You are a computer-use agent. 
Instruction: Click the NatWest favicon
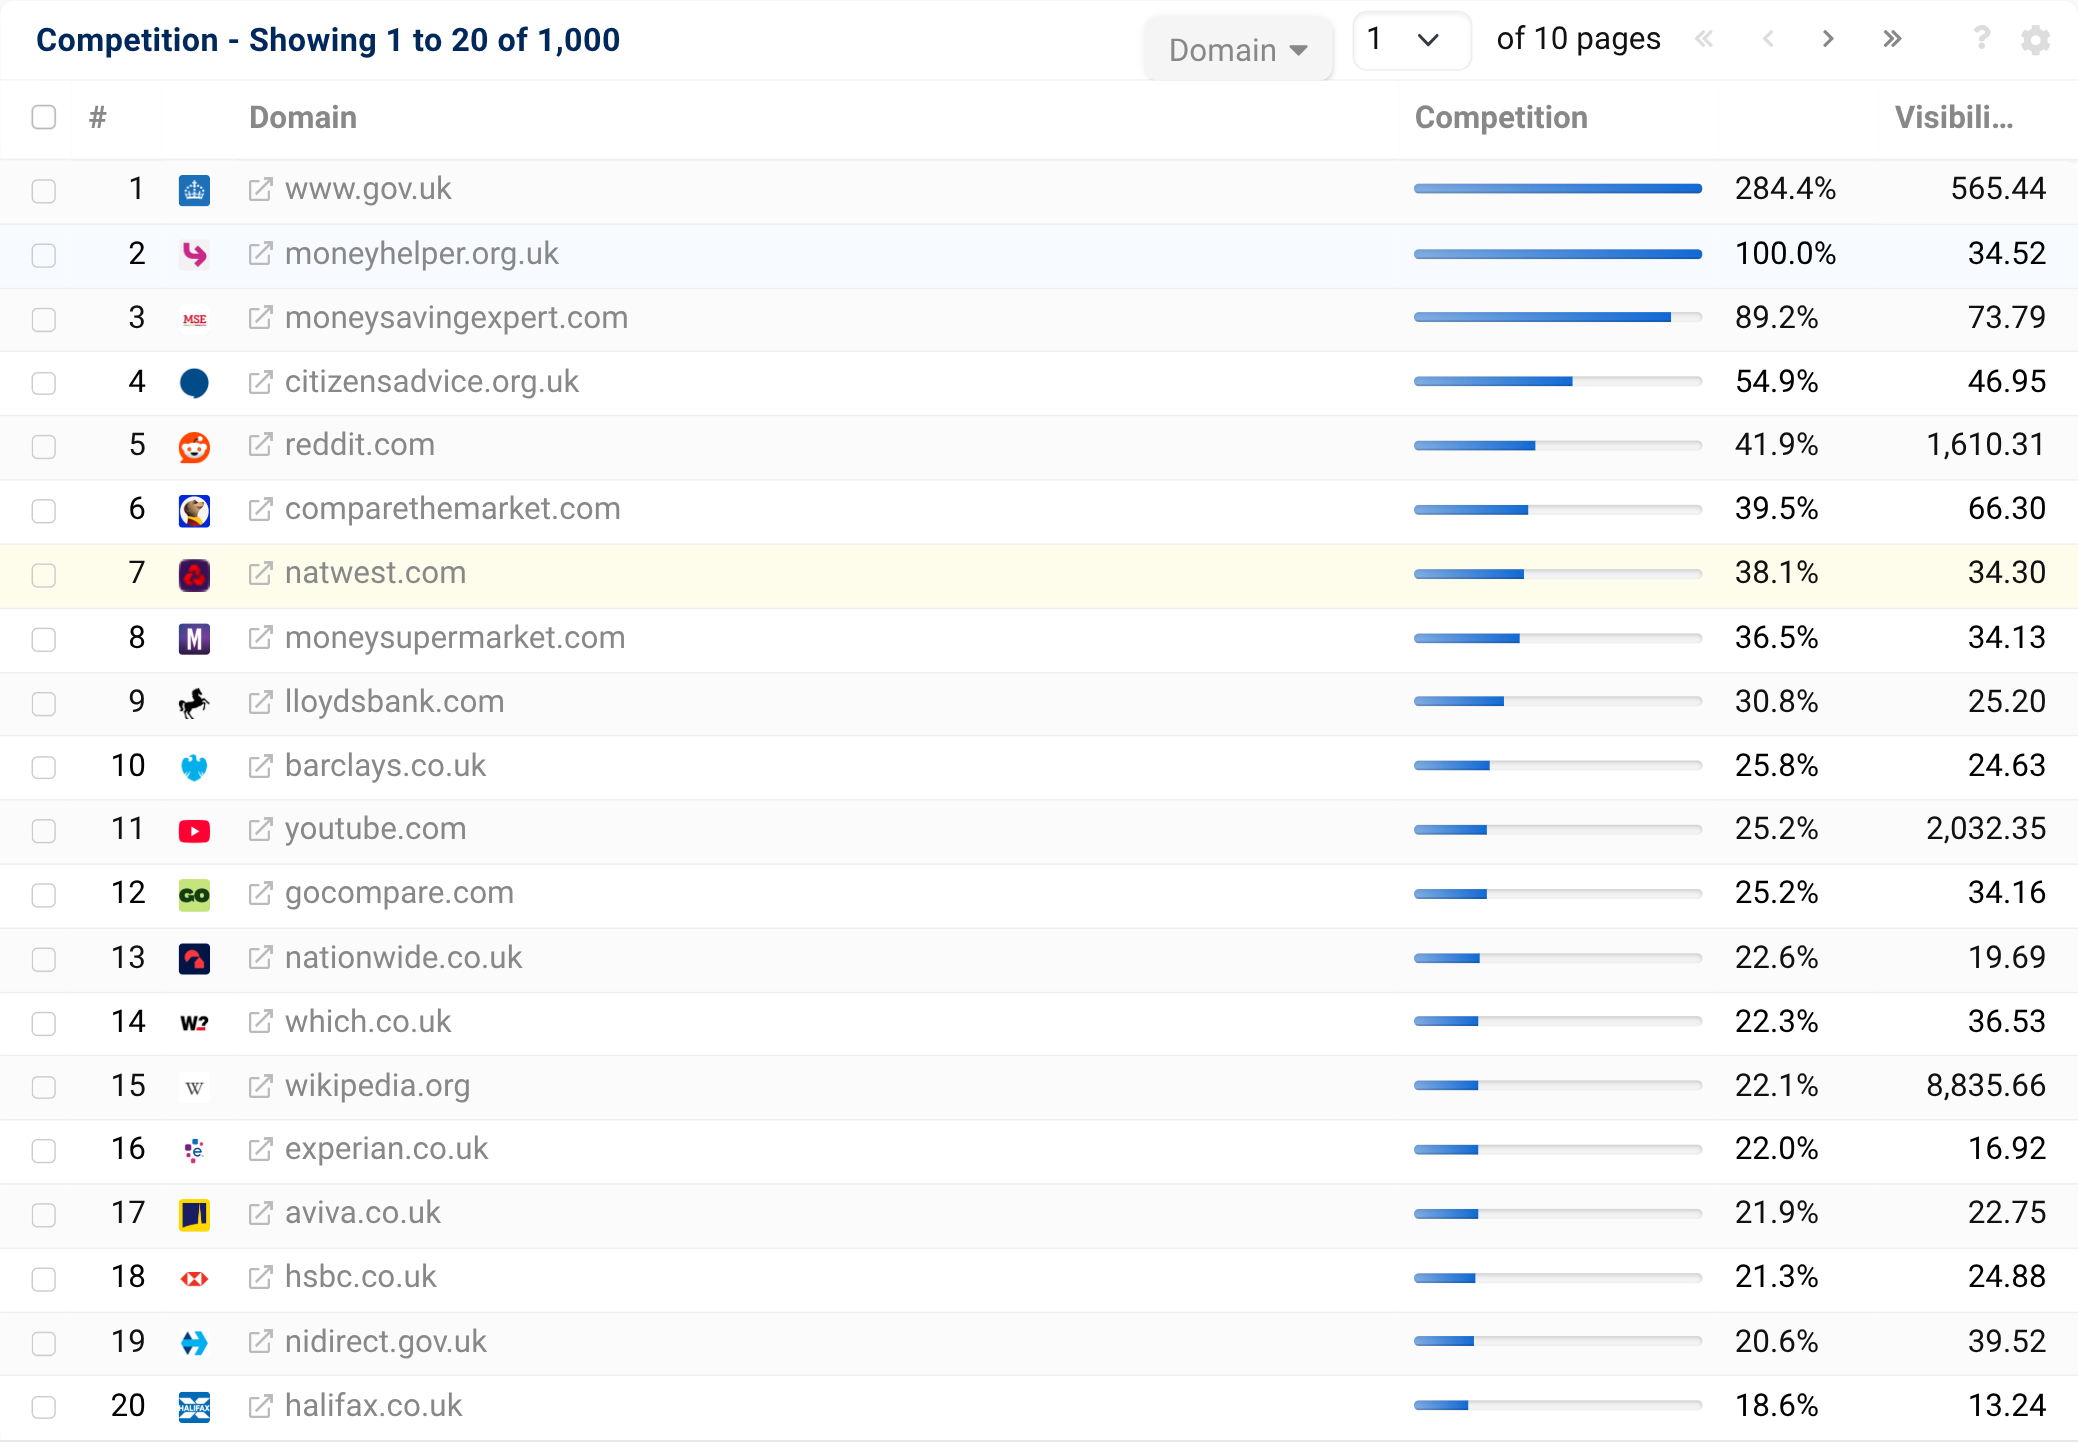click(194, 575)
